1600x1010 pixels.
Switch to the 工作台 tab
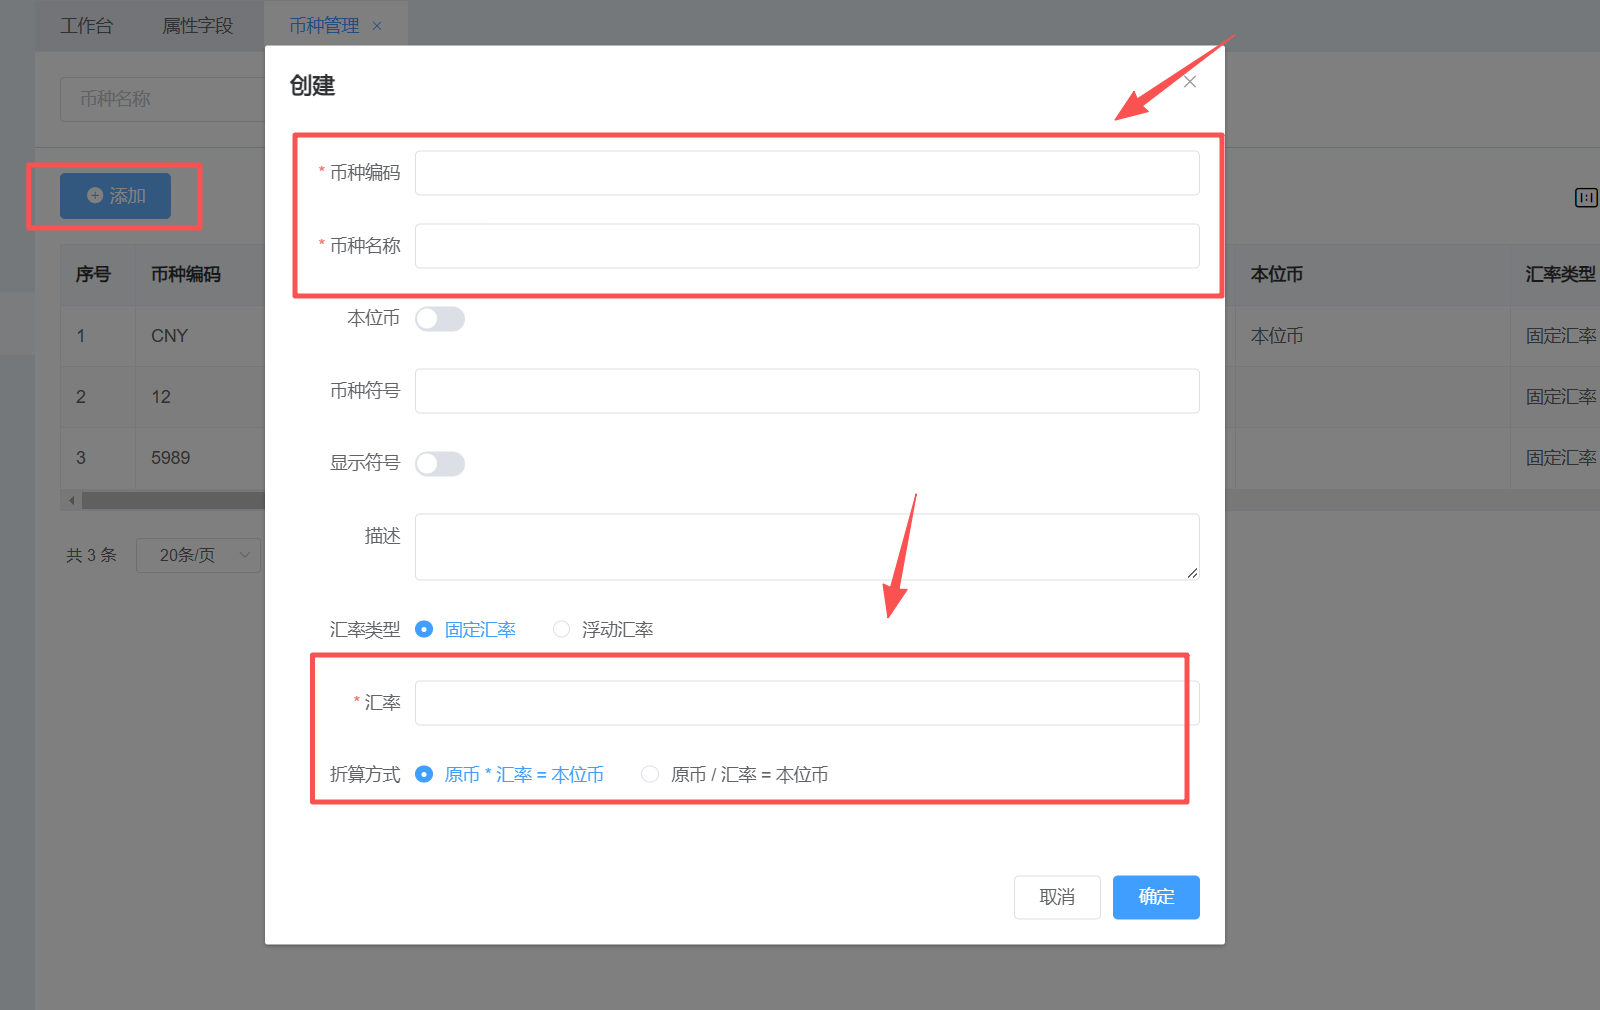point(86,26)
